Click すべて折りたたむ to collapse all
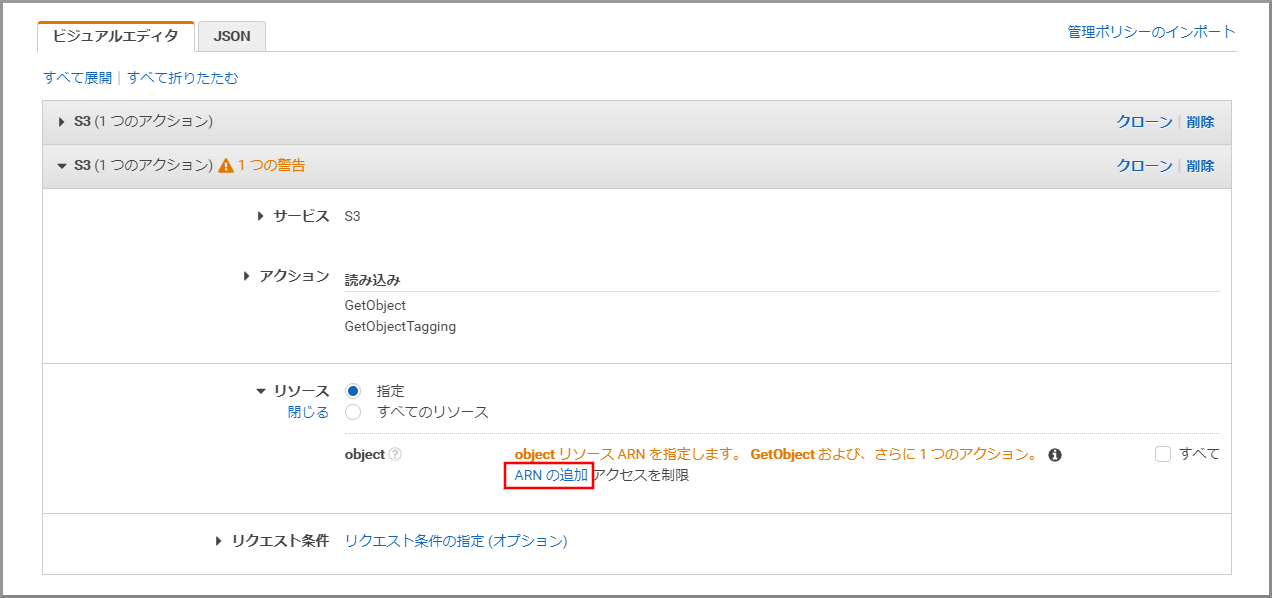This screenshot has width=1272, height=598. (x=183, y=78)
